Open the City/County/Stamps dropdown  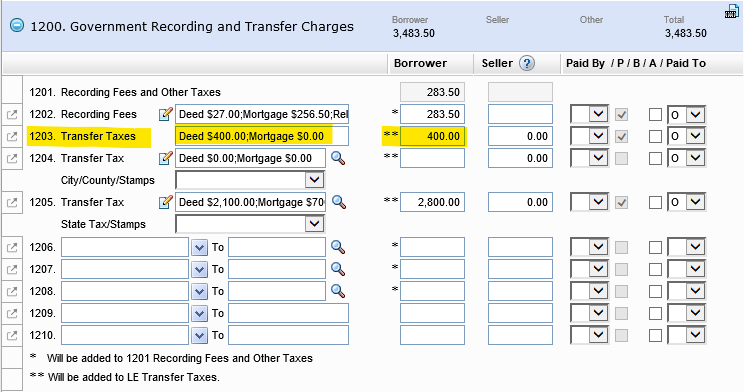(x=250, y=180)
